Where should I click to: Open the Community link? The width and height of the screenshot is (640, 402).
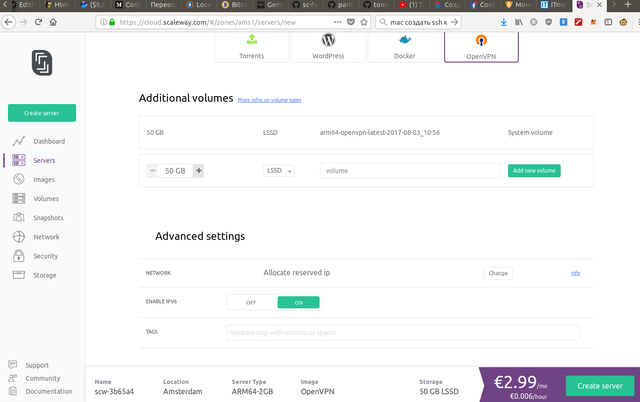click(42, 378)
